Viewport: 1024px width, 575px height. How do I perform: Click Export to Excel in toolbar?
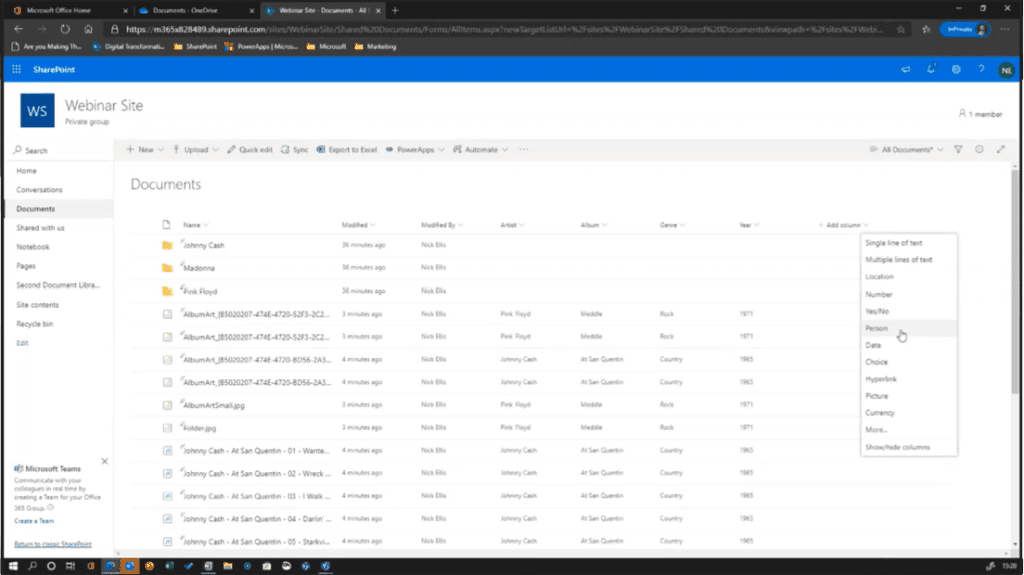coord(347,149)
